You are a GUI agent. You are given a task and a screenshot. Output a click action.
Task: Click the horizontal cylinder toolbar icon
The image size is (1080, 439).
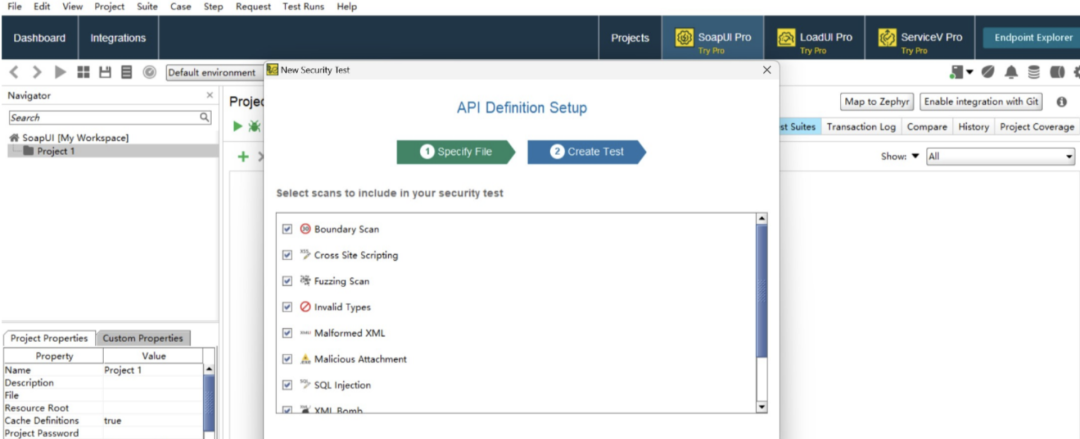point(1057,72)
